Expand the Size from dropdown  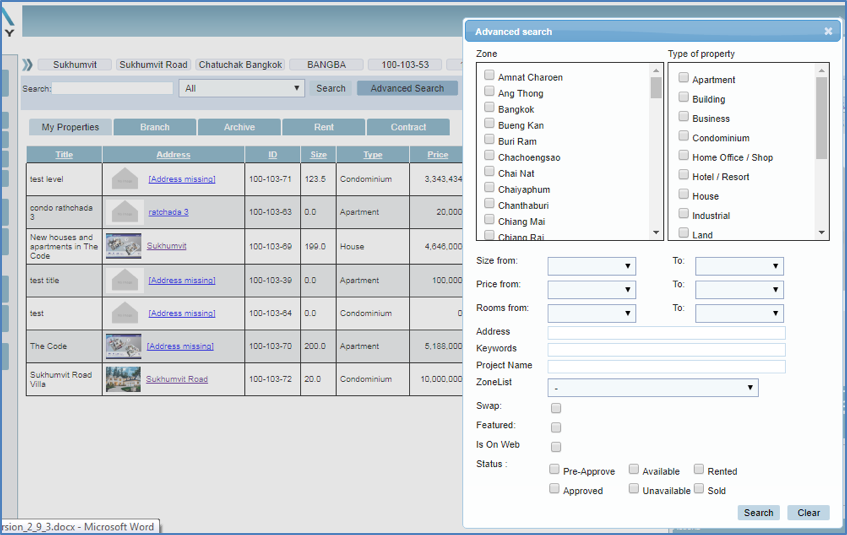(591, 266)
